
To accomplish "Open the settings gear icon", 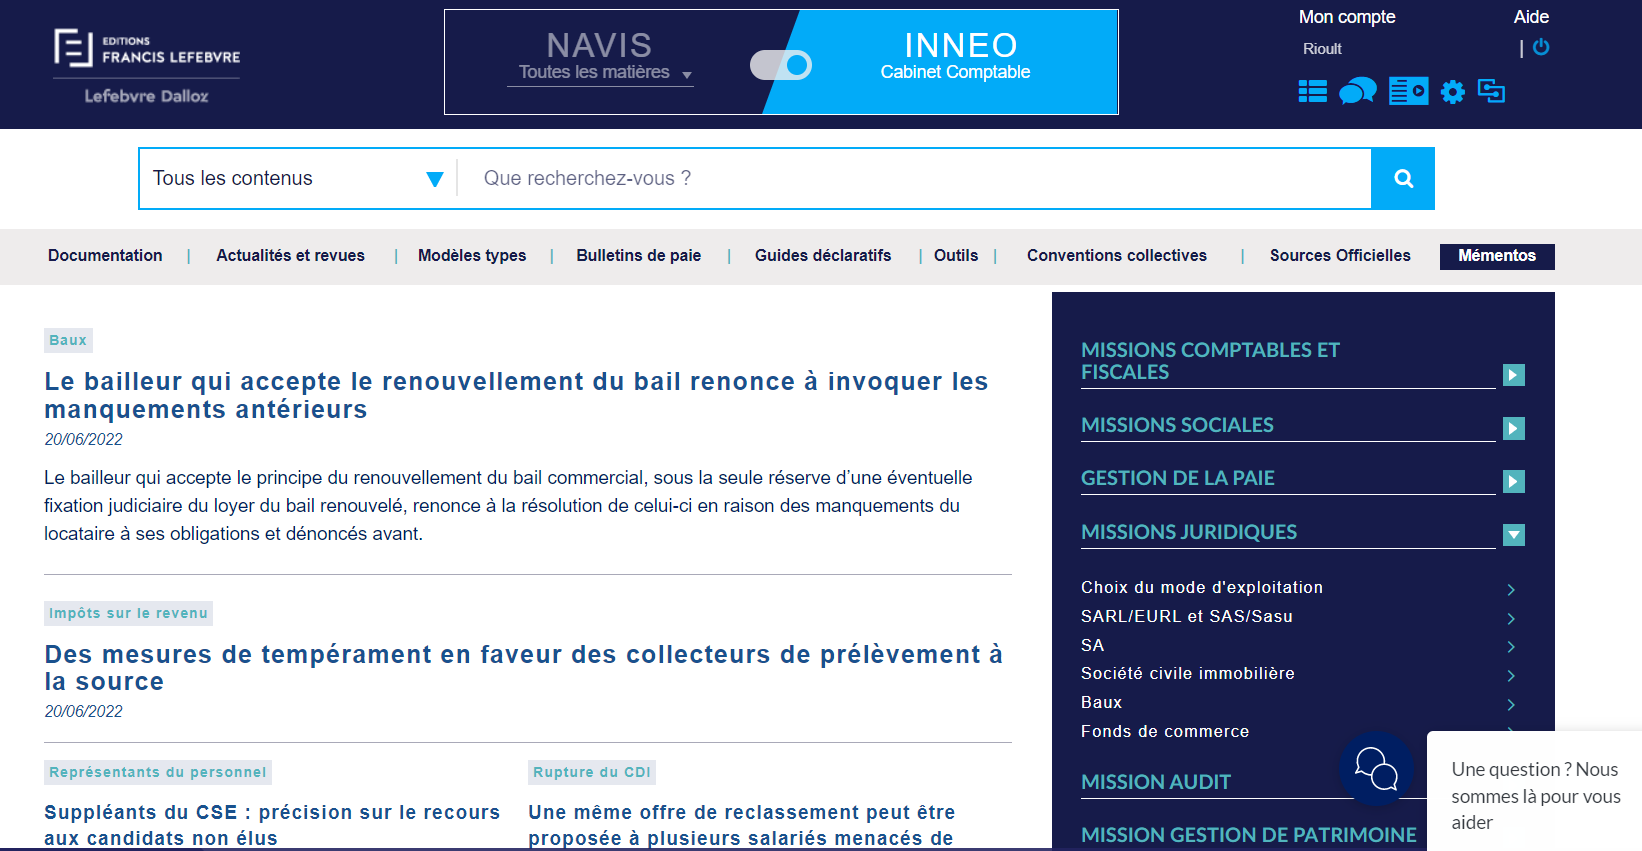I will click(1453, 92).
